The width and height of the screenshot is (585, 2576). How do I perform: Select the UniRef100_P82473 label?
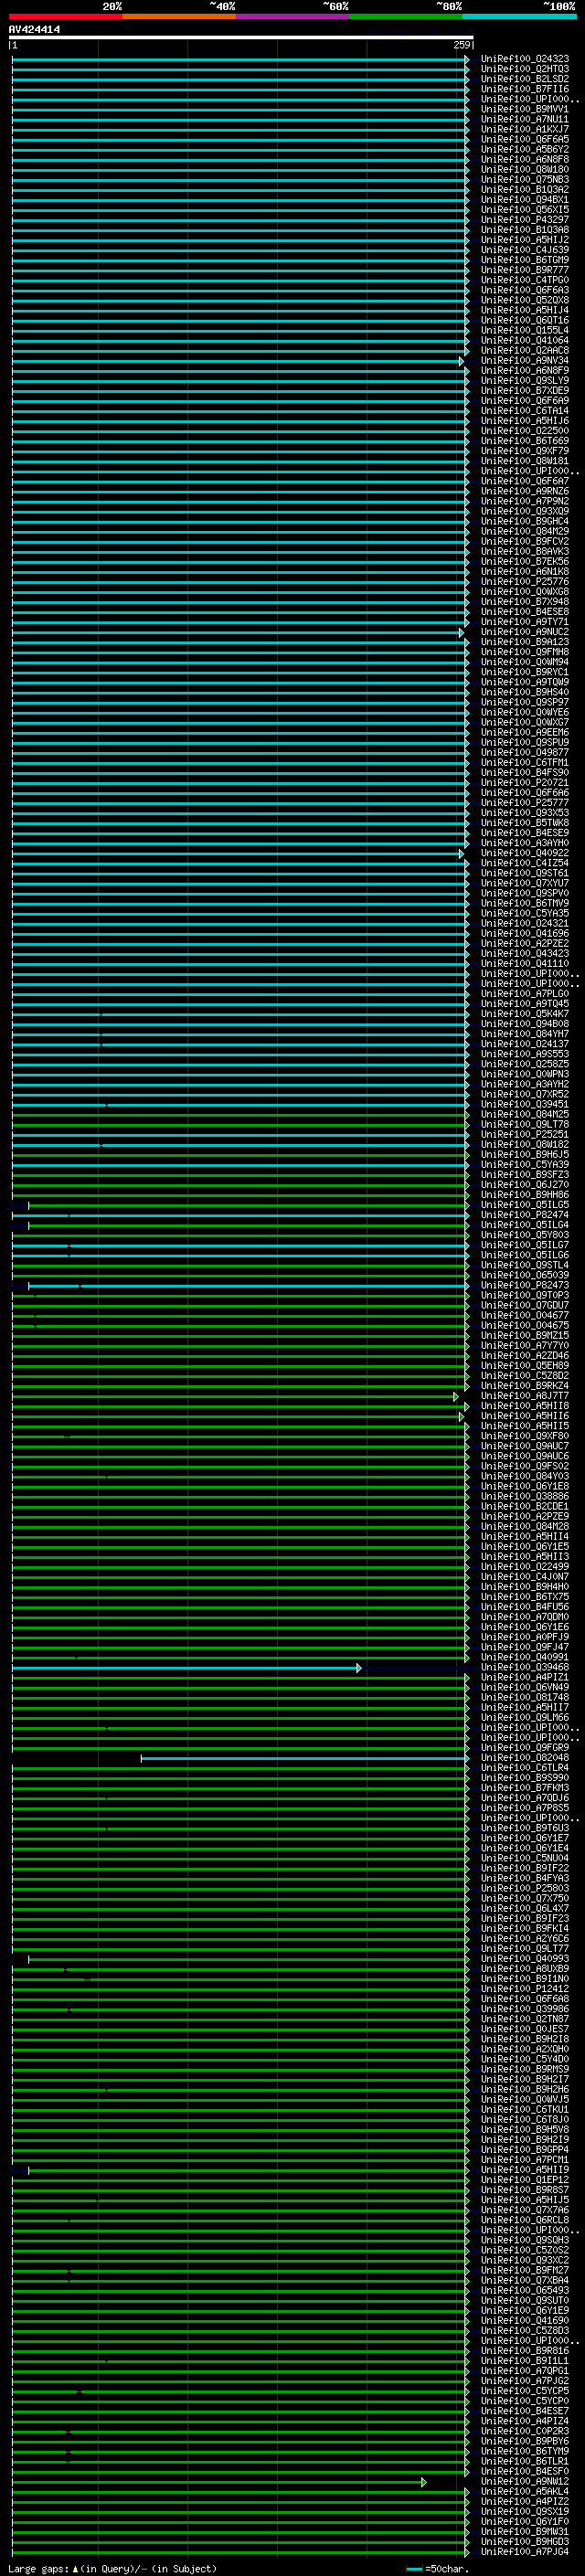coord(525,1285)
